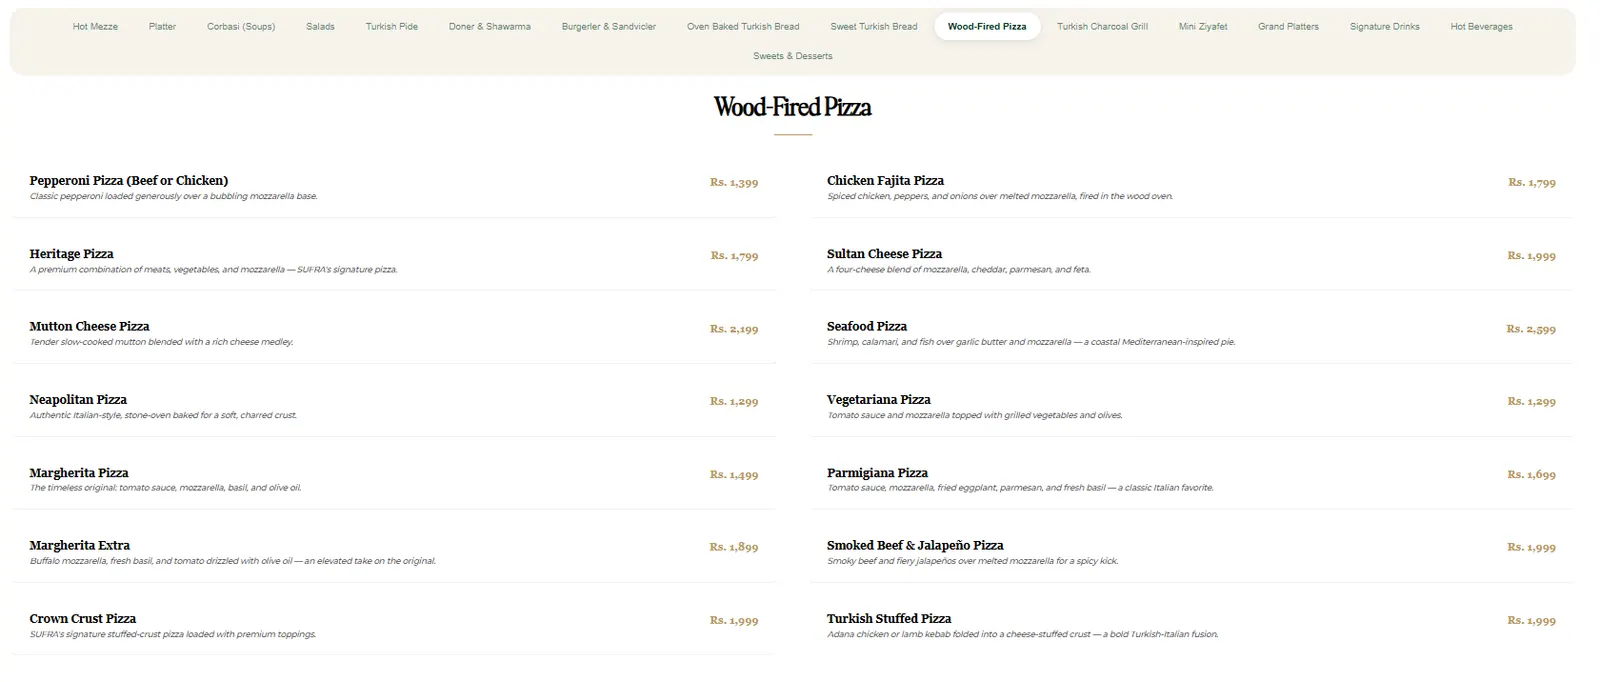The height and width of the screenshot is (682, 1600).
Task: Select the Heritage Pizza item name
Action: click(72, 254)
